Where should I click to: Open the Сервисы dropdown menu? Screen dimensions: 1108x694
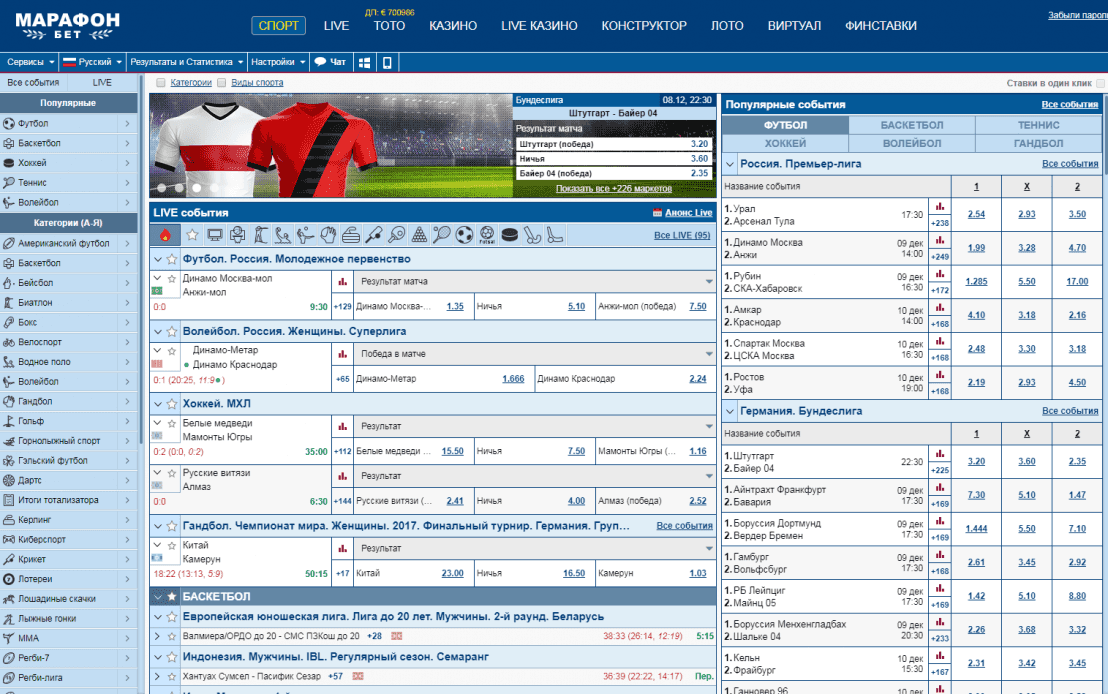click(30, 62)
